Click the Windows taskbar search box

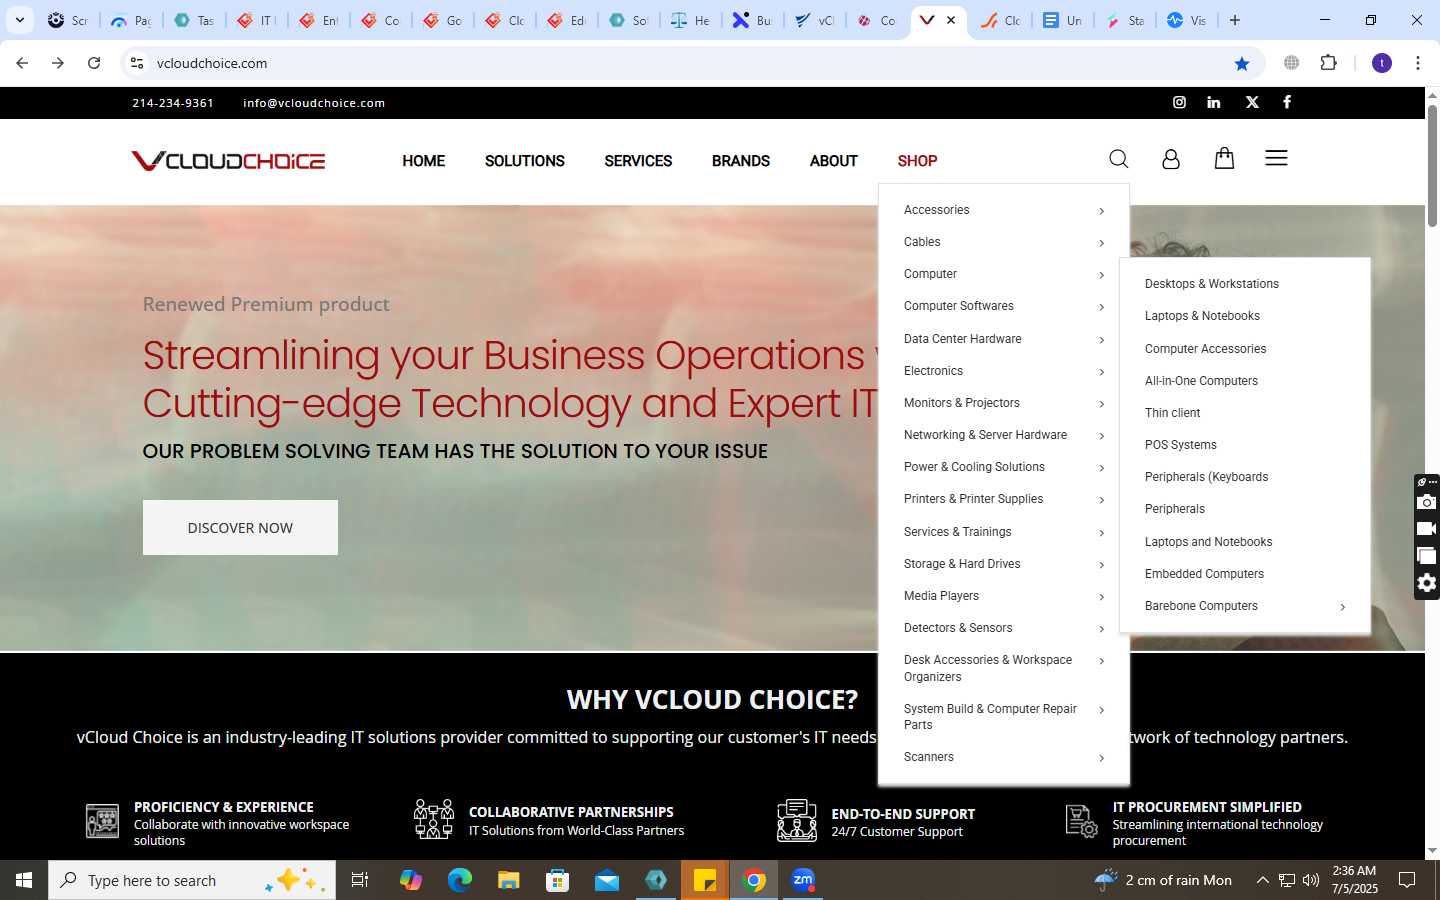coord(192,880)
